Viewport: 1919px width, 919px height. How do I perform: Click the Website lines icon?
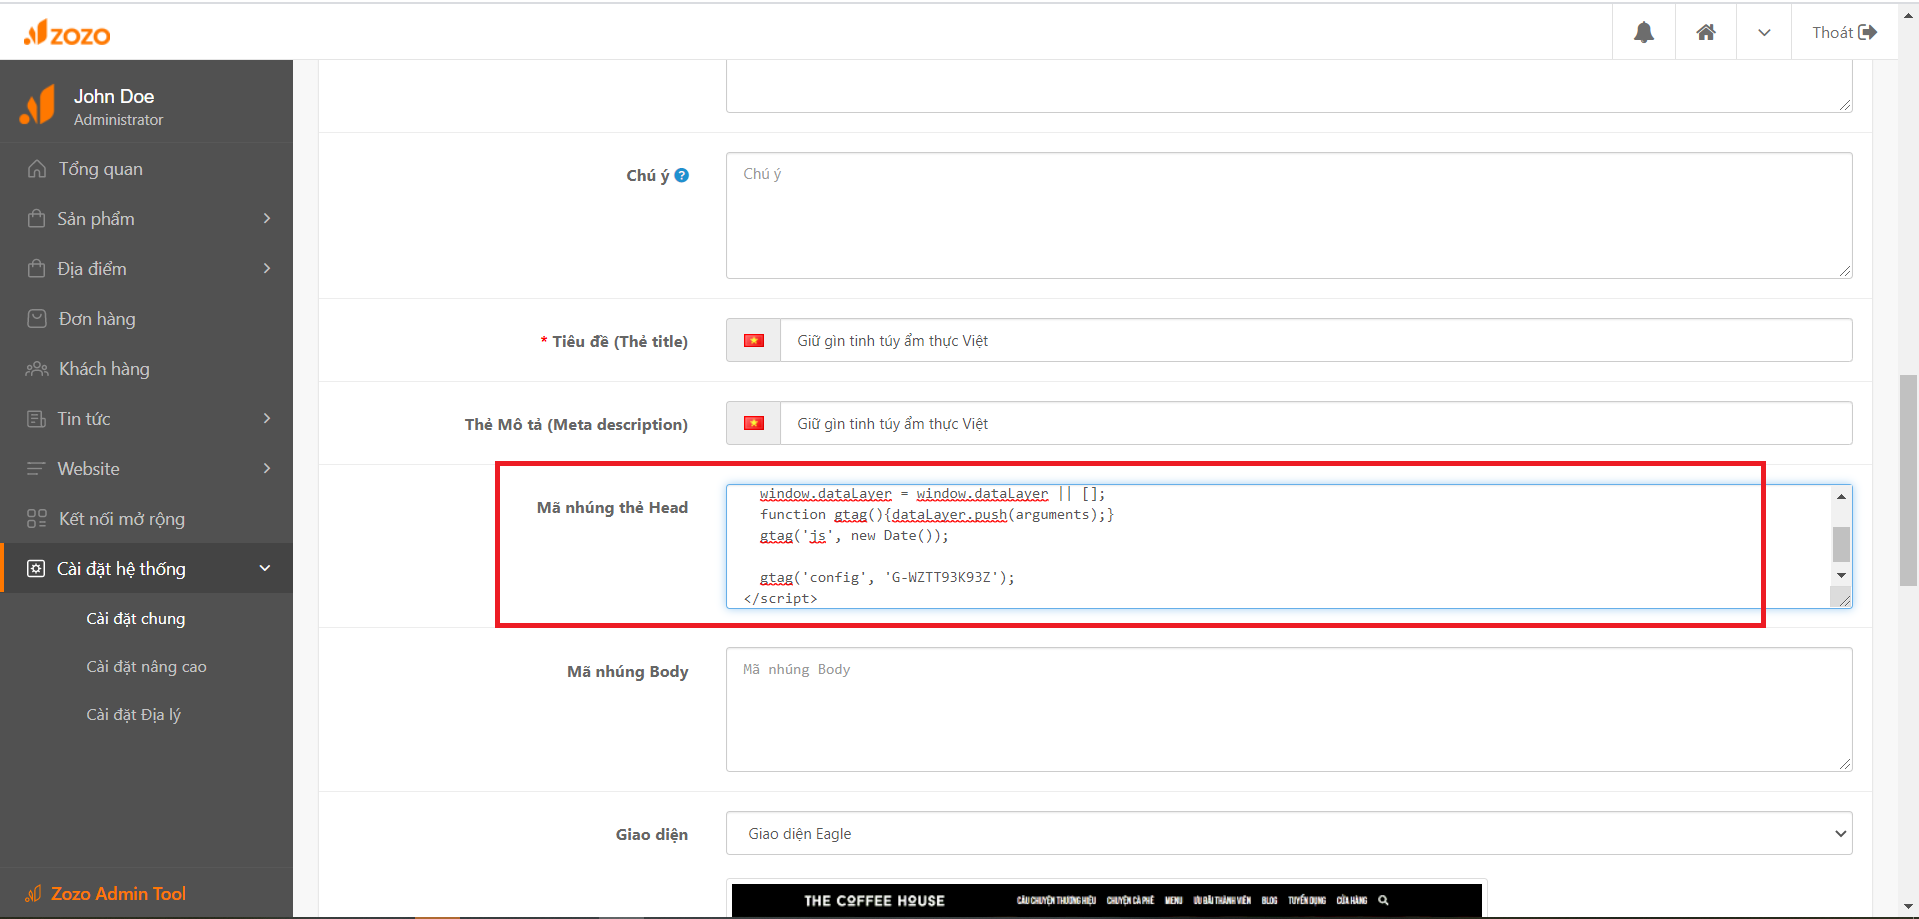pyautogui.click(x=37, y=468)
